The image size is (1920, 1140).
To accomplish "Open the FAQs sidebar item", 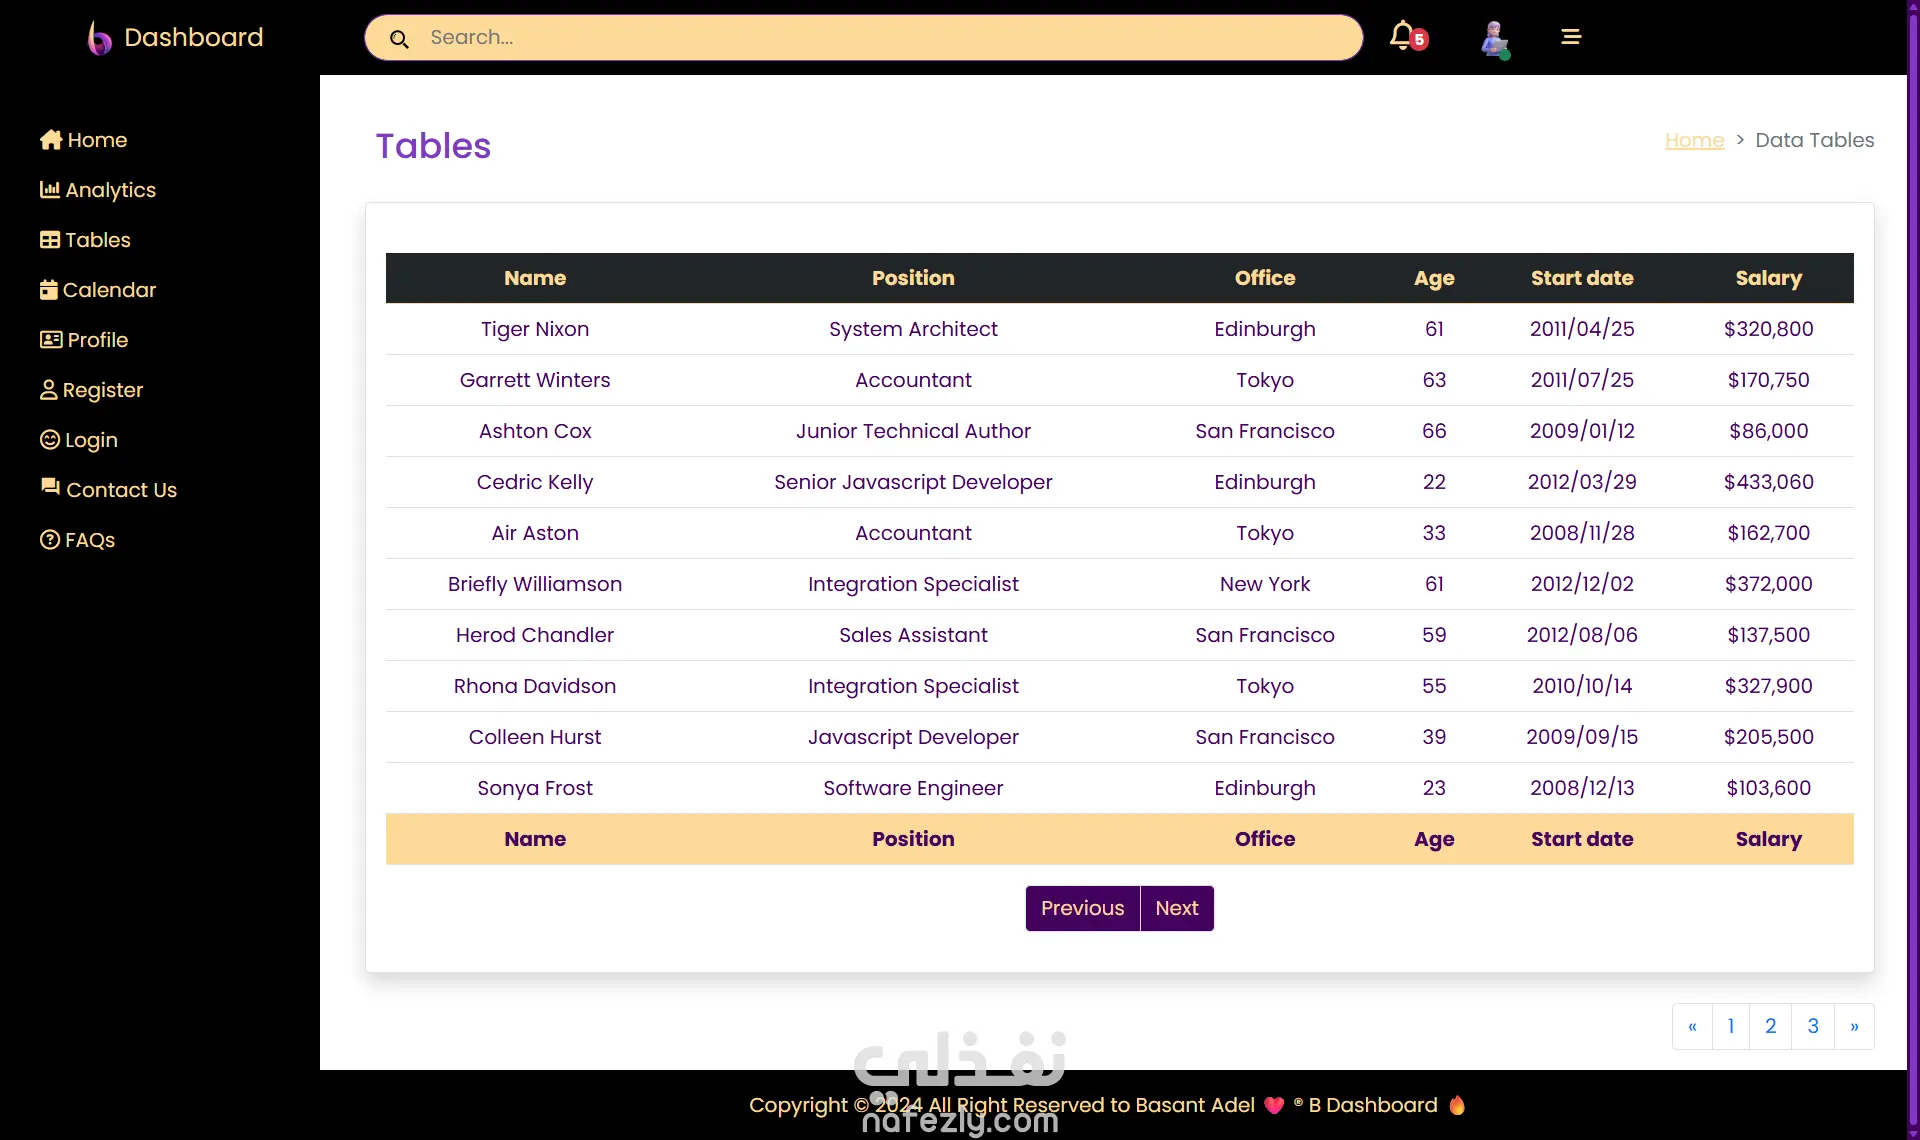I will coord(78,540).
